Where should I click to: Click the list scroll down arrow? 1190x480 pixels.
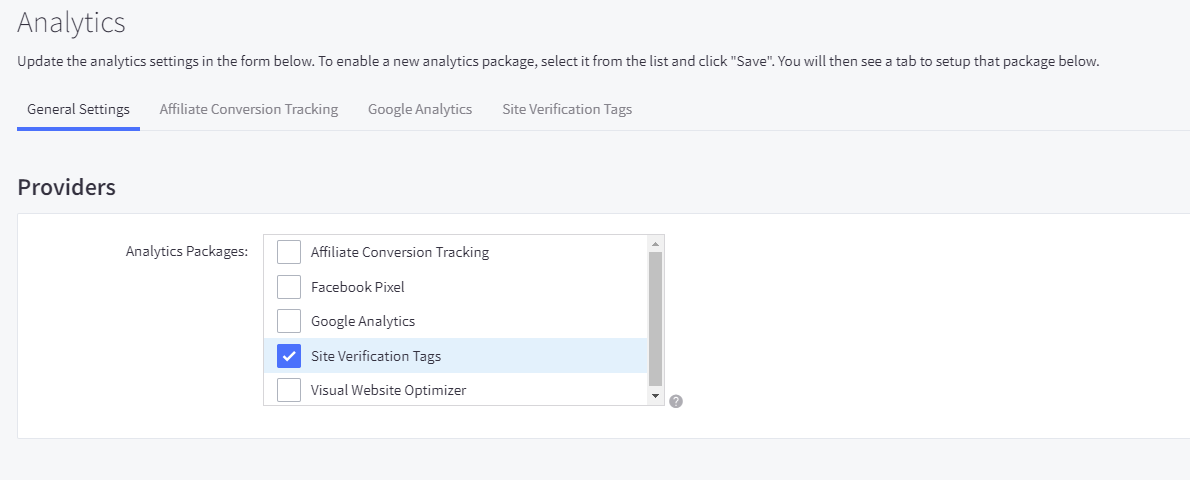coord(656,396)
